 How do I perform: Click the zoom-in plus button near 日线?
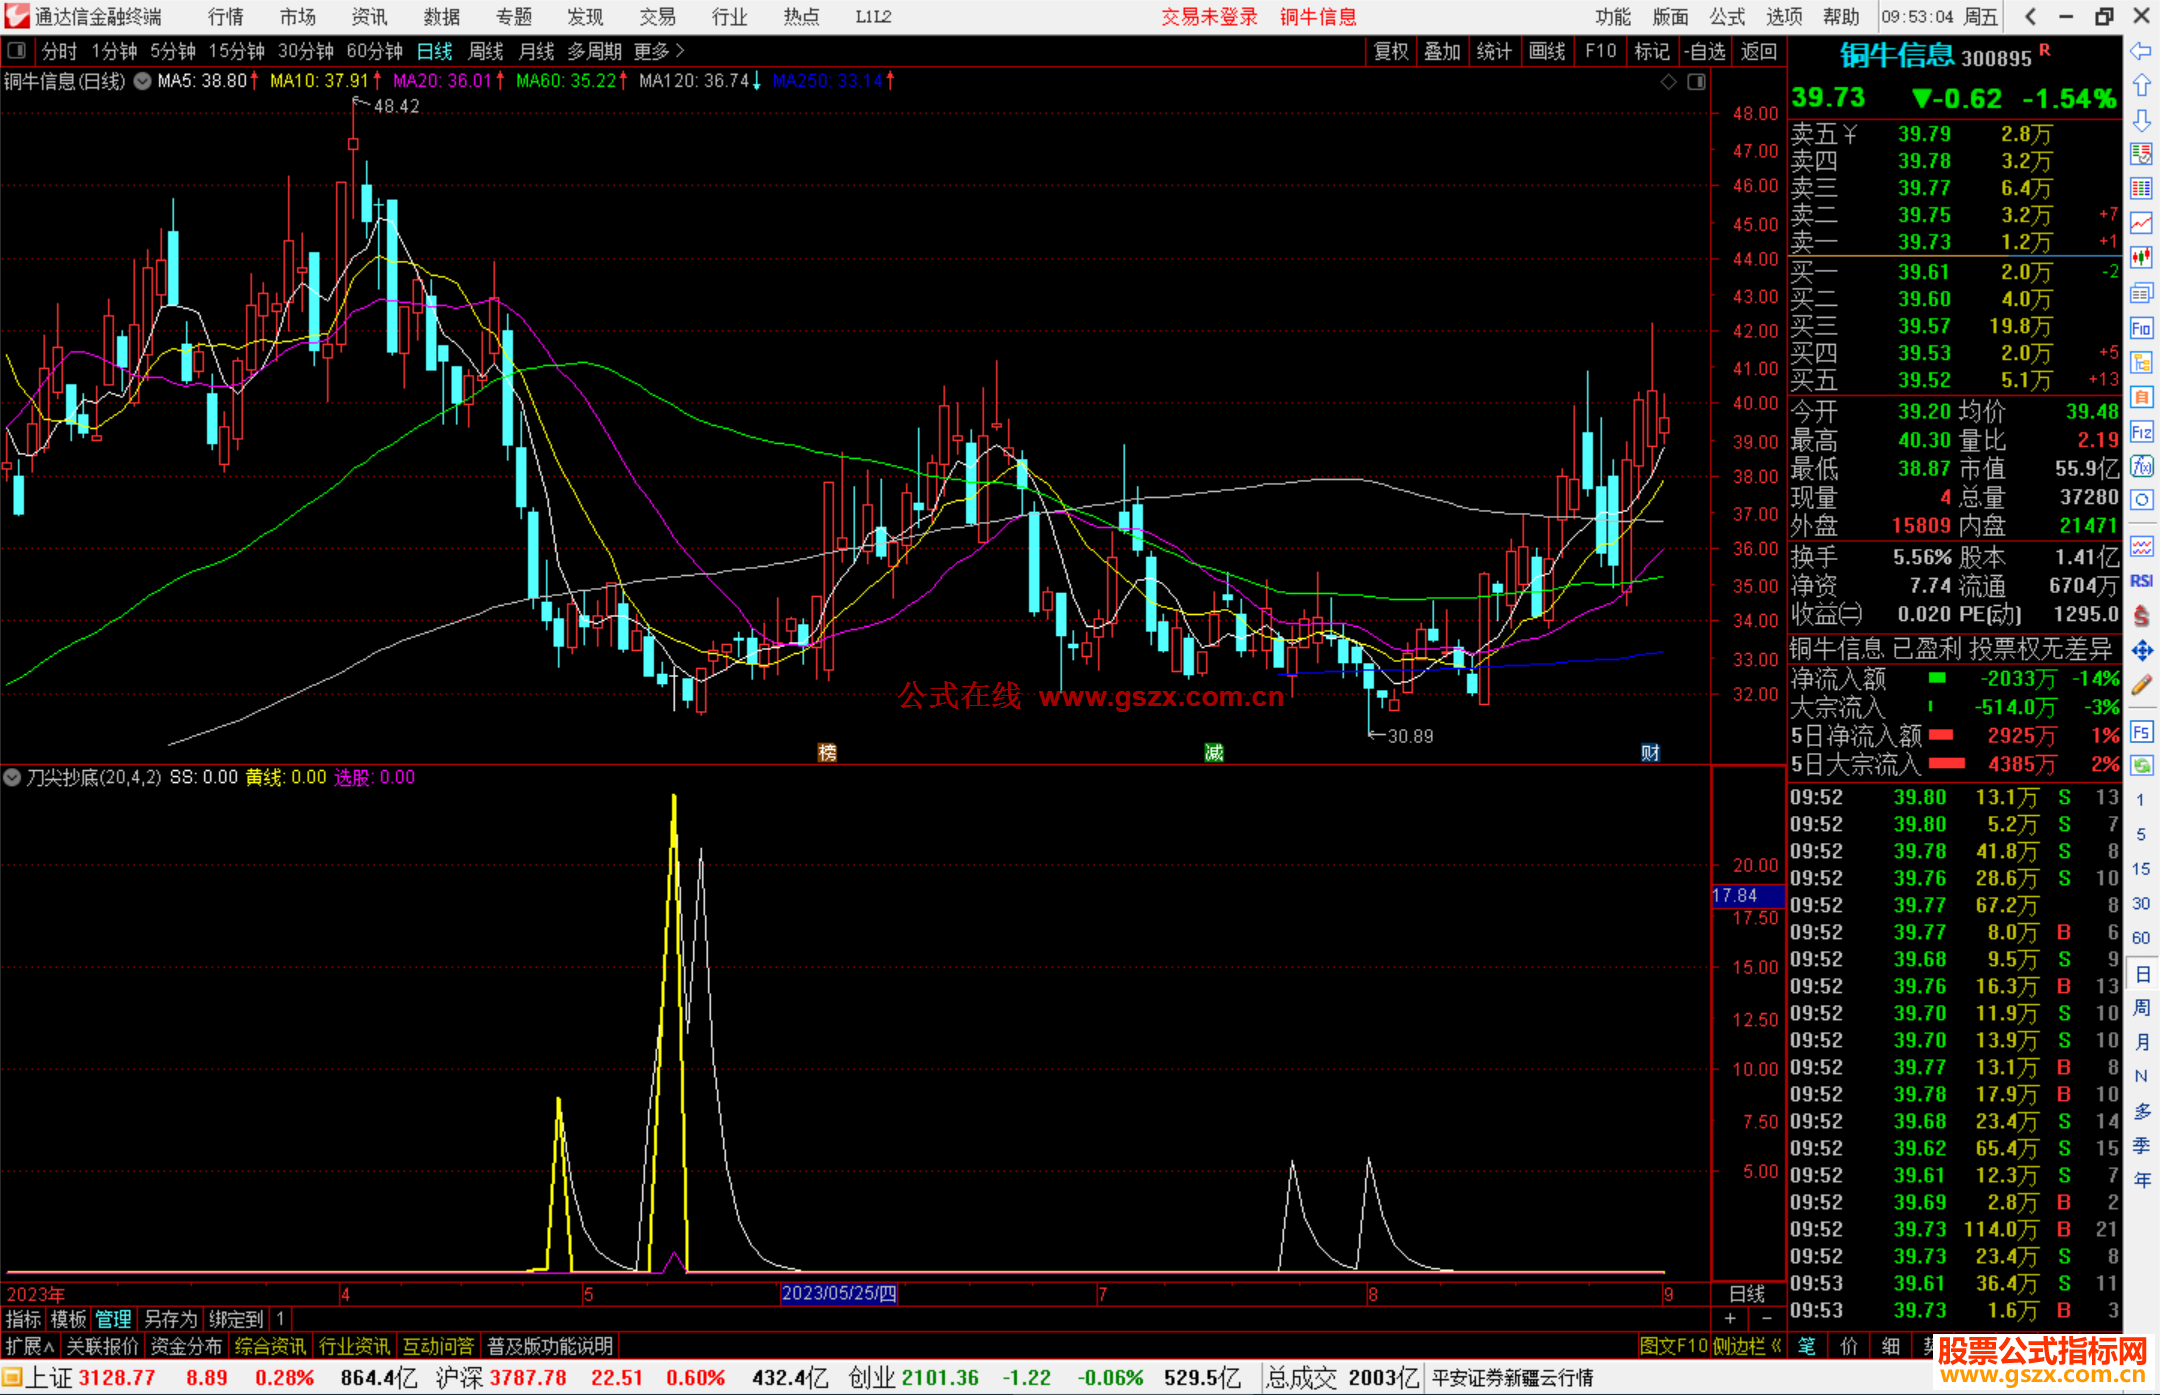coord(1730,1318)
